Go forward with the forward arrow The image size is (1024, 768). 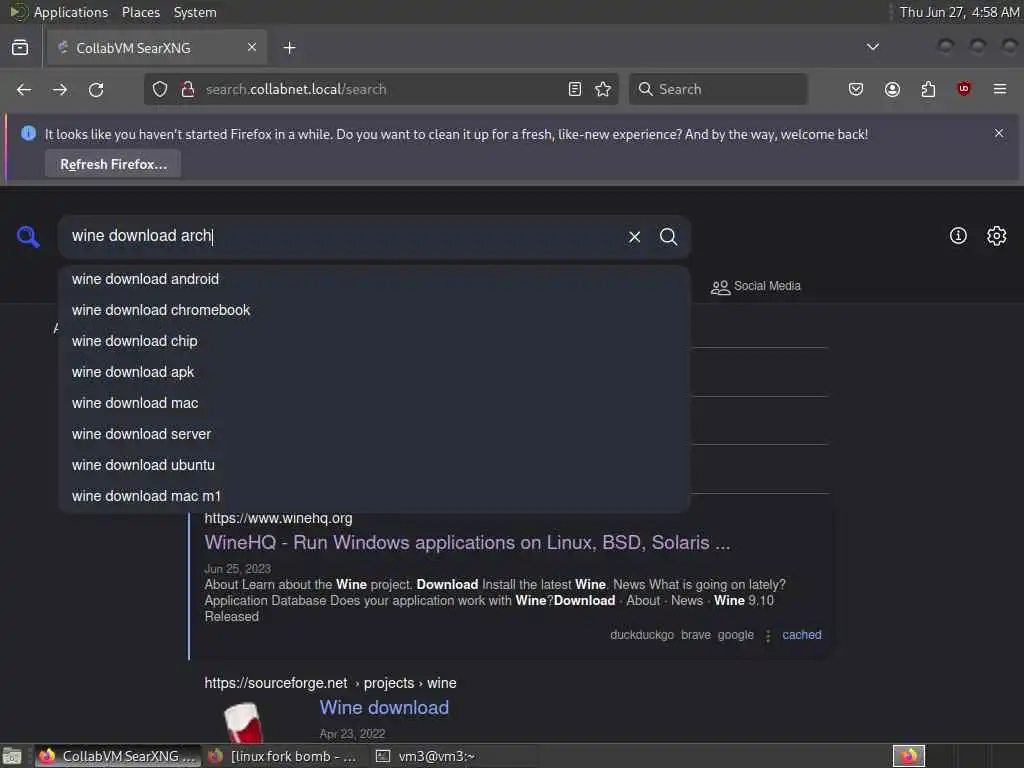click(60, 89)
